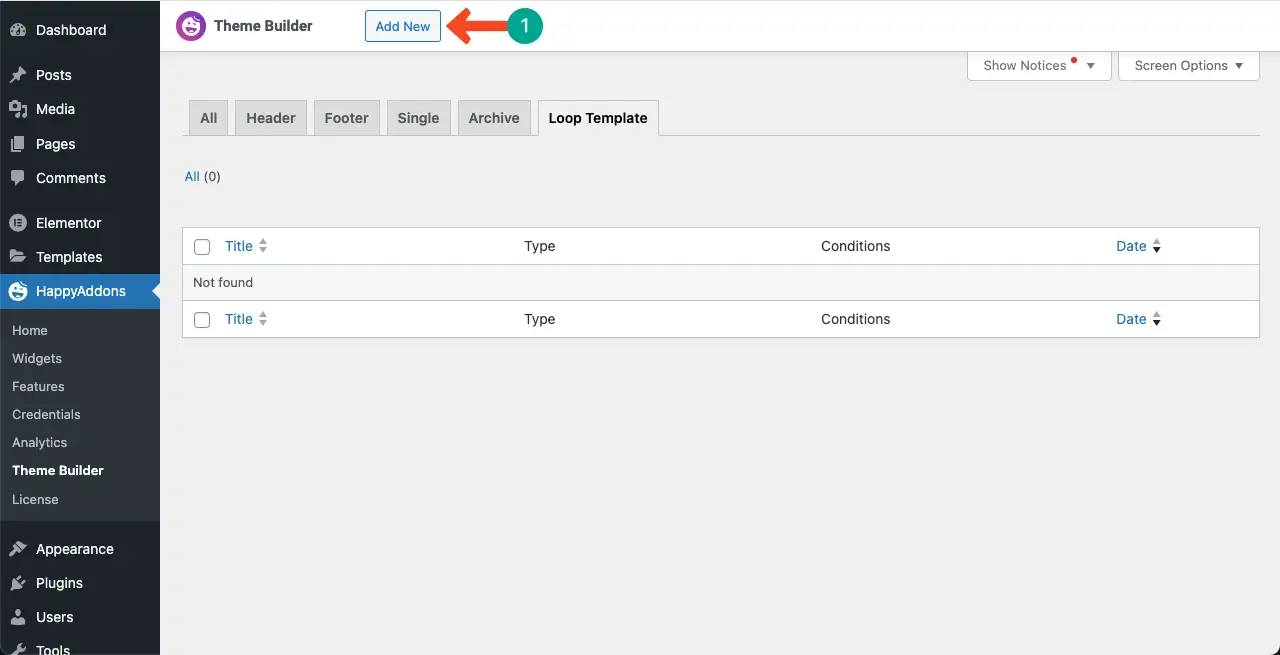Click the Plugins plug icon
The image size is (1280, 655).
18,583
